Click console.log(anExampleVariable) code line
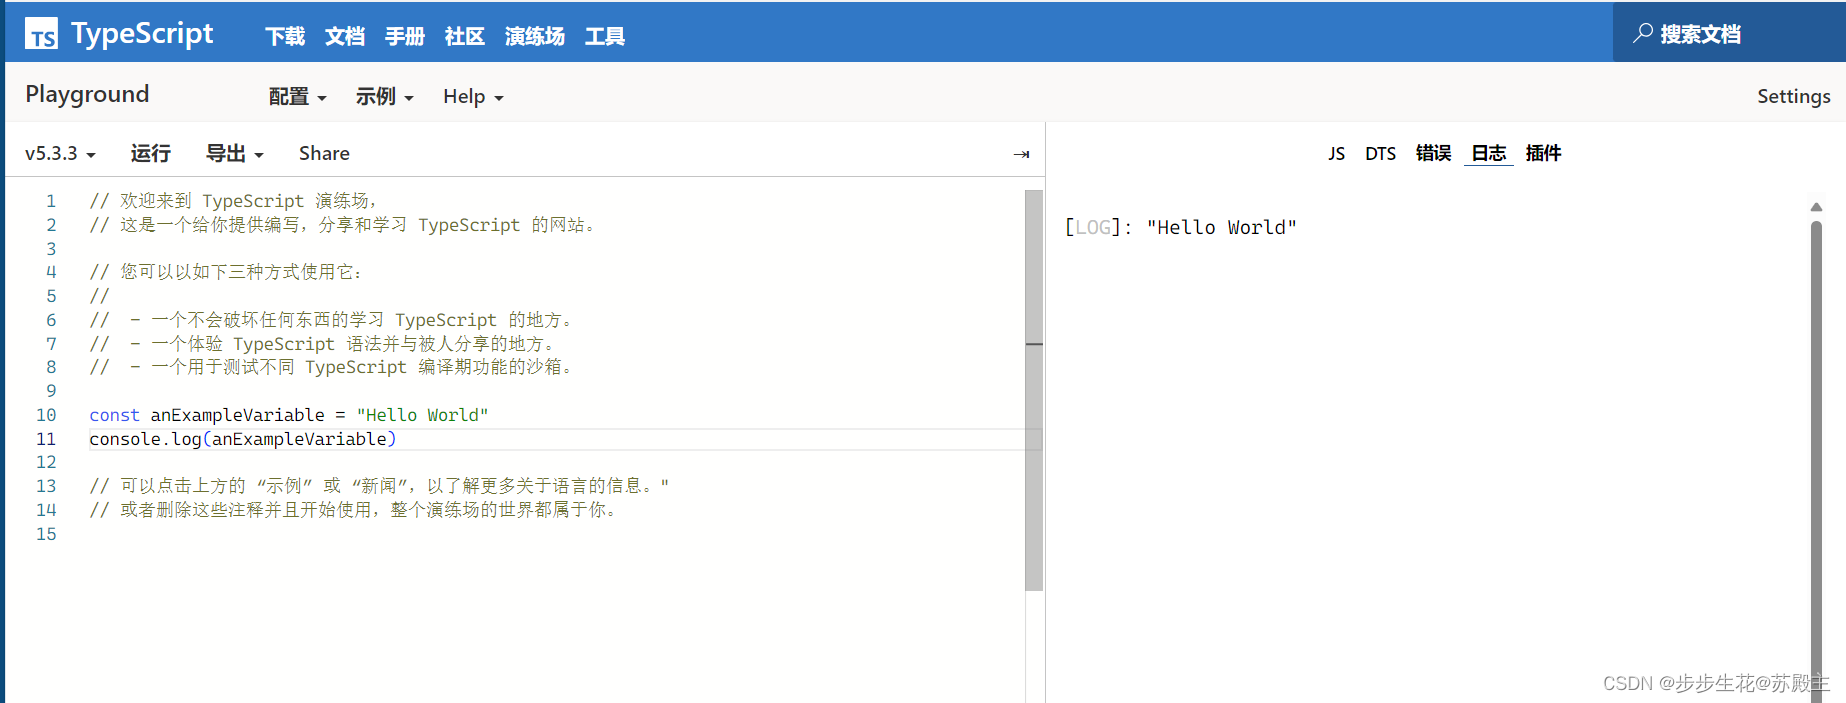The width and height of the screenshot is (1846, 703). [x=243, y=439]
